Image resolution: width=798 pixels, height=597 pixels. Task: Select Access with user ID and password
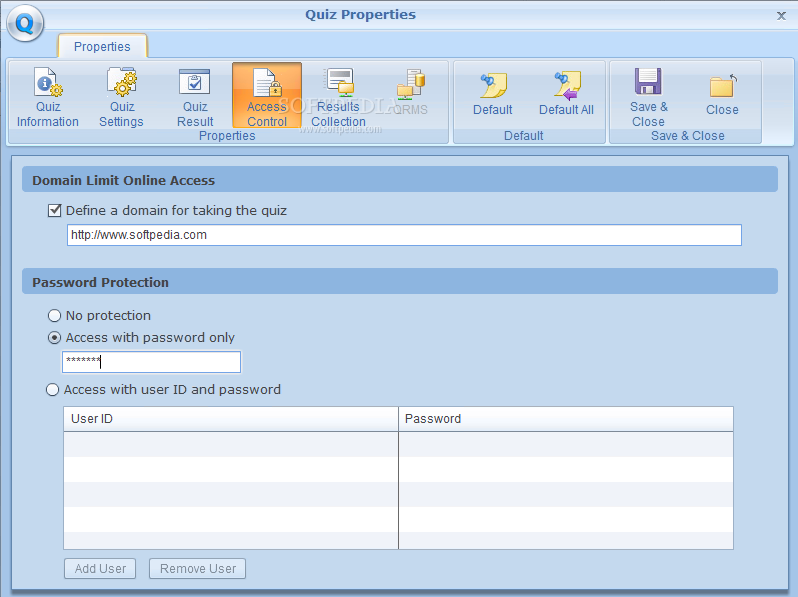52,390
